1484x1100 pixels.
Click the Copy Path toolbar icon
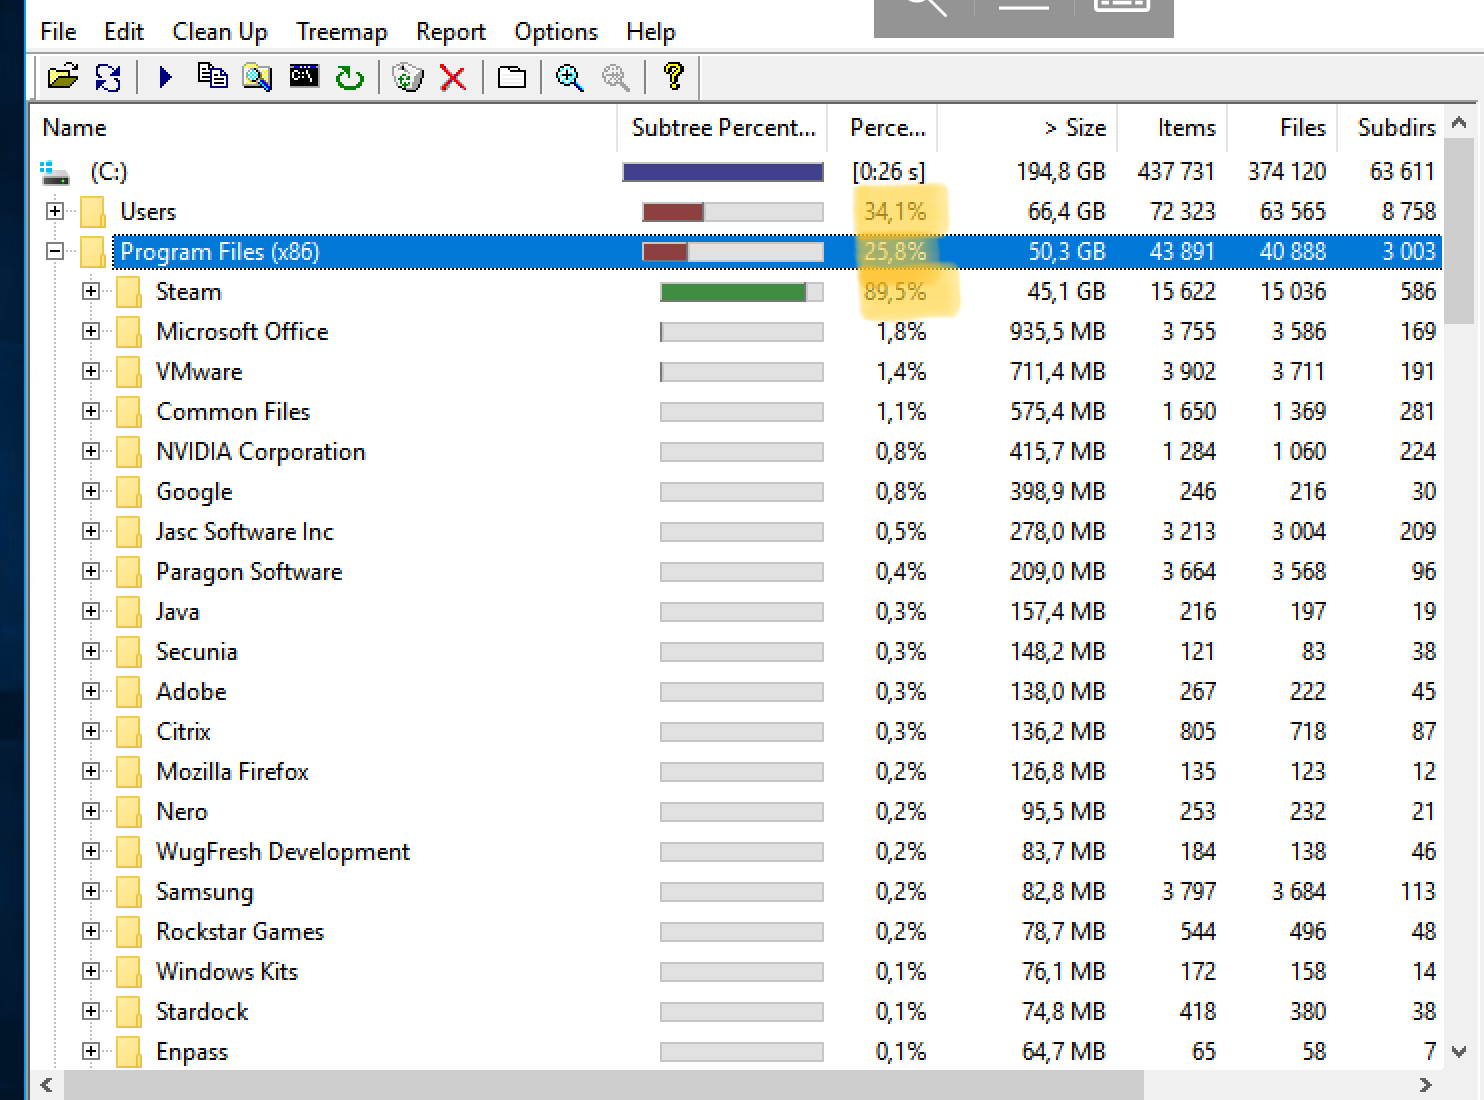click(212, 76)
